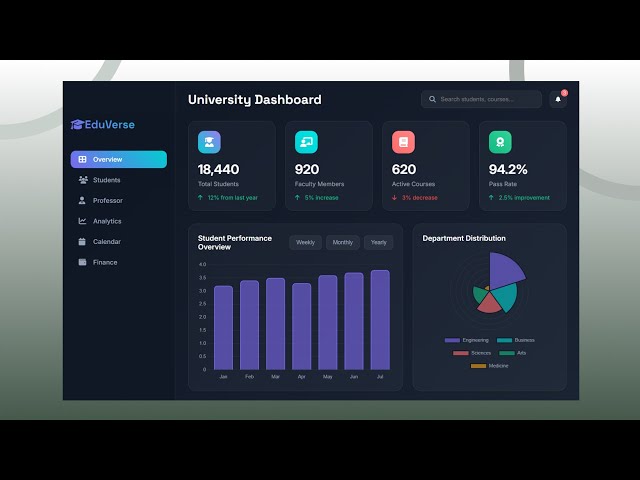Screen dimensions: 640x480
Task: Click the Faculty Members teacher icon tile
Action: (x=306, y=142)
